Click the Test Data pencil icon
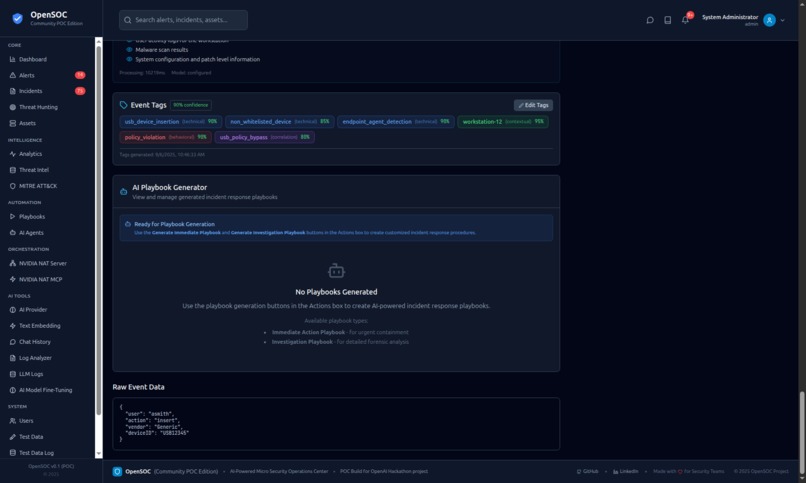806x483 pixels. (x=12, y=437)
